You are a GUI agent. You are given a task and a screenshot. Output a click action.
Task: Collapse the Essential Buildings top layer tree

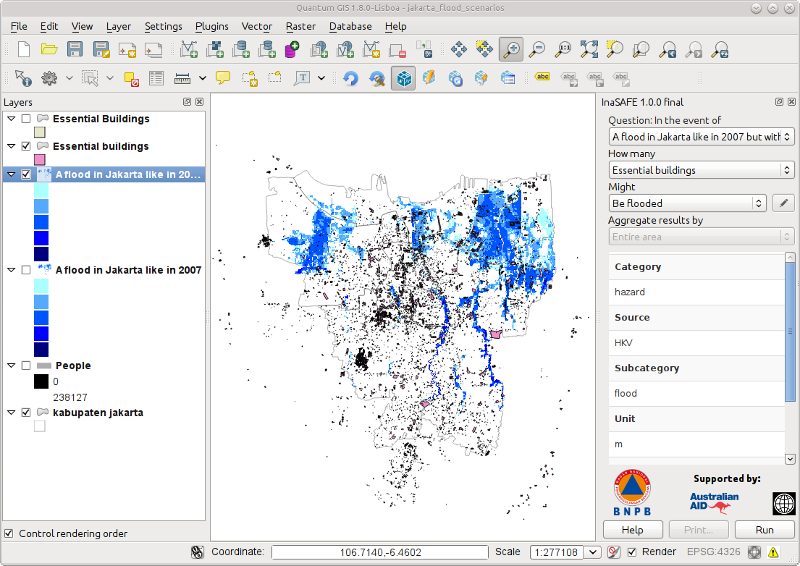click(11, 118)
